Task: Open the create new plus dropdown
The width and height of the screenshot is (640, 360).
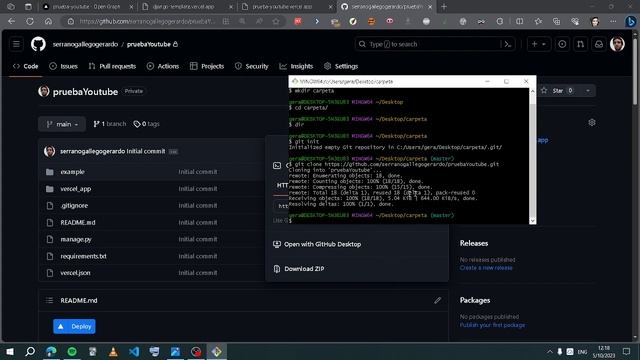Action: click(538, 44)
